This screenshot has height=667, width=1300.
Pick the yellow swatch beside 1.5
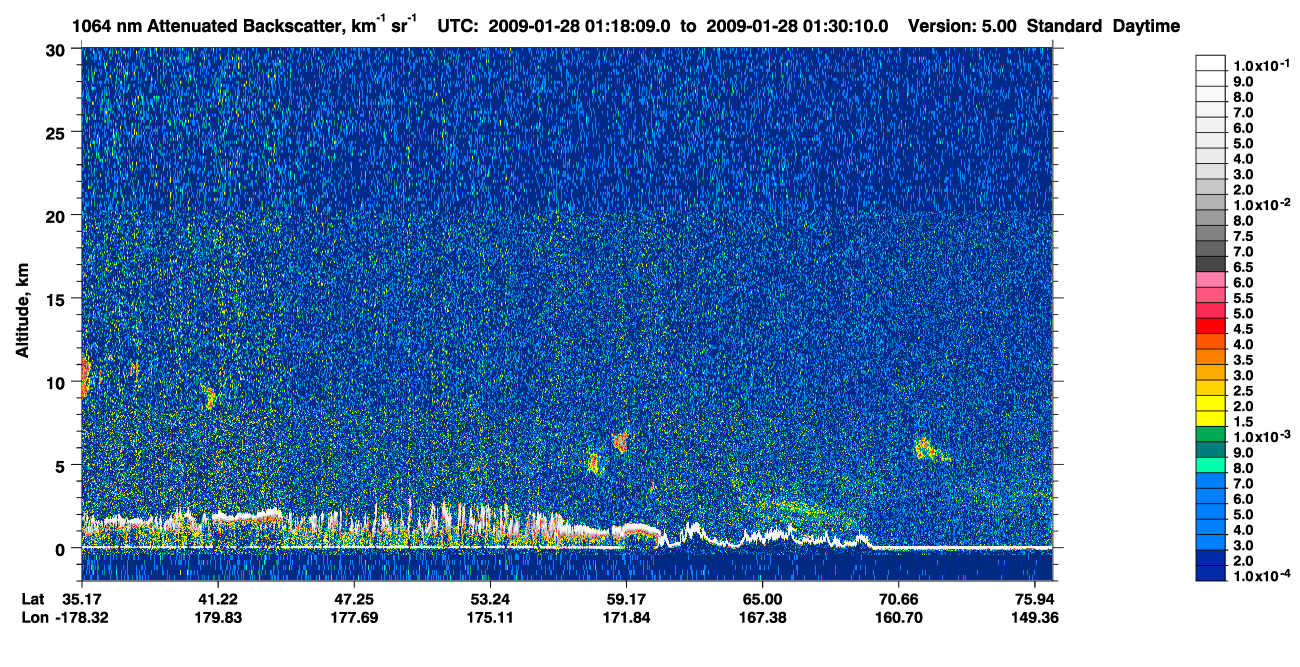tap(1211, 418)
